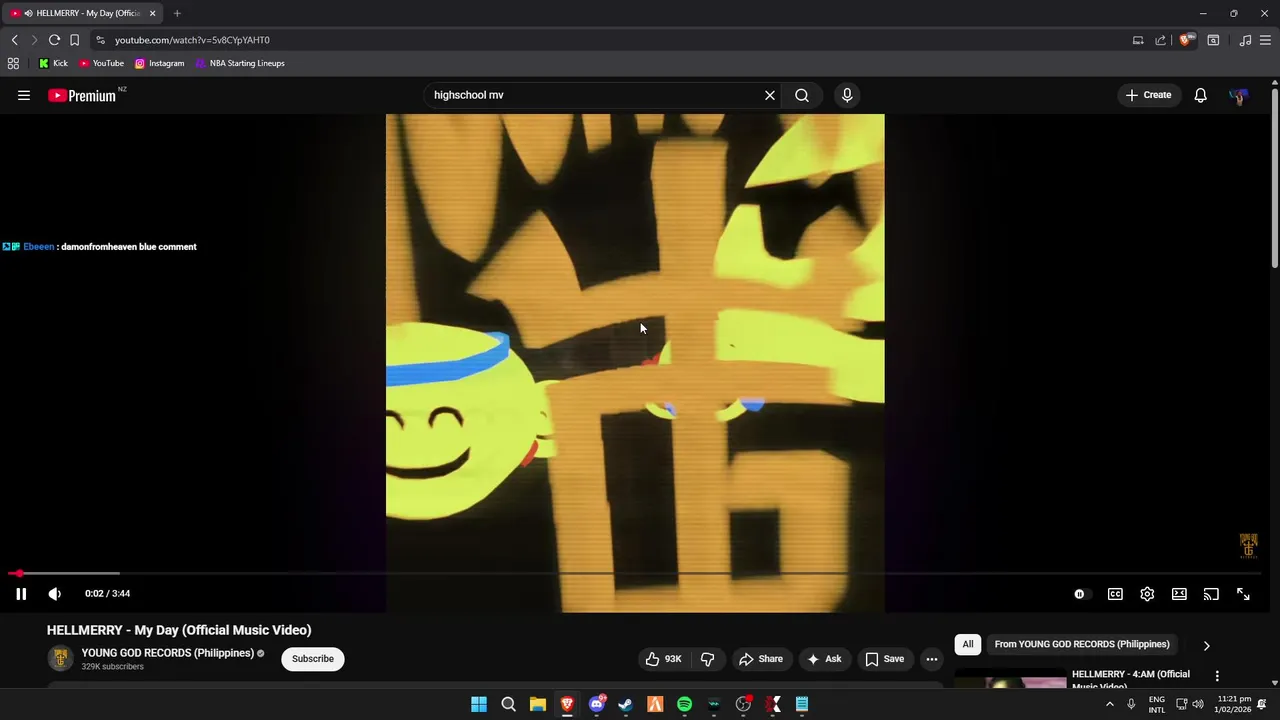Subscribe to YOUNG GOD RECORDS
This screenshot has height=720, width=1280.
coord(313,659)
